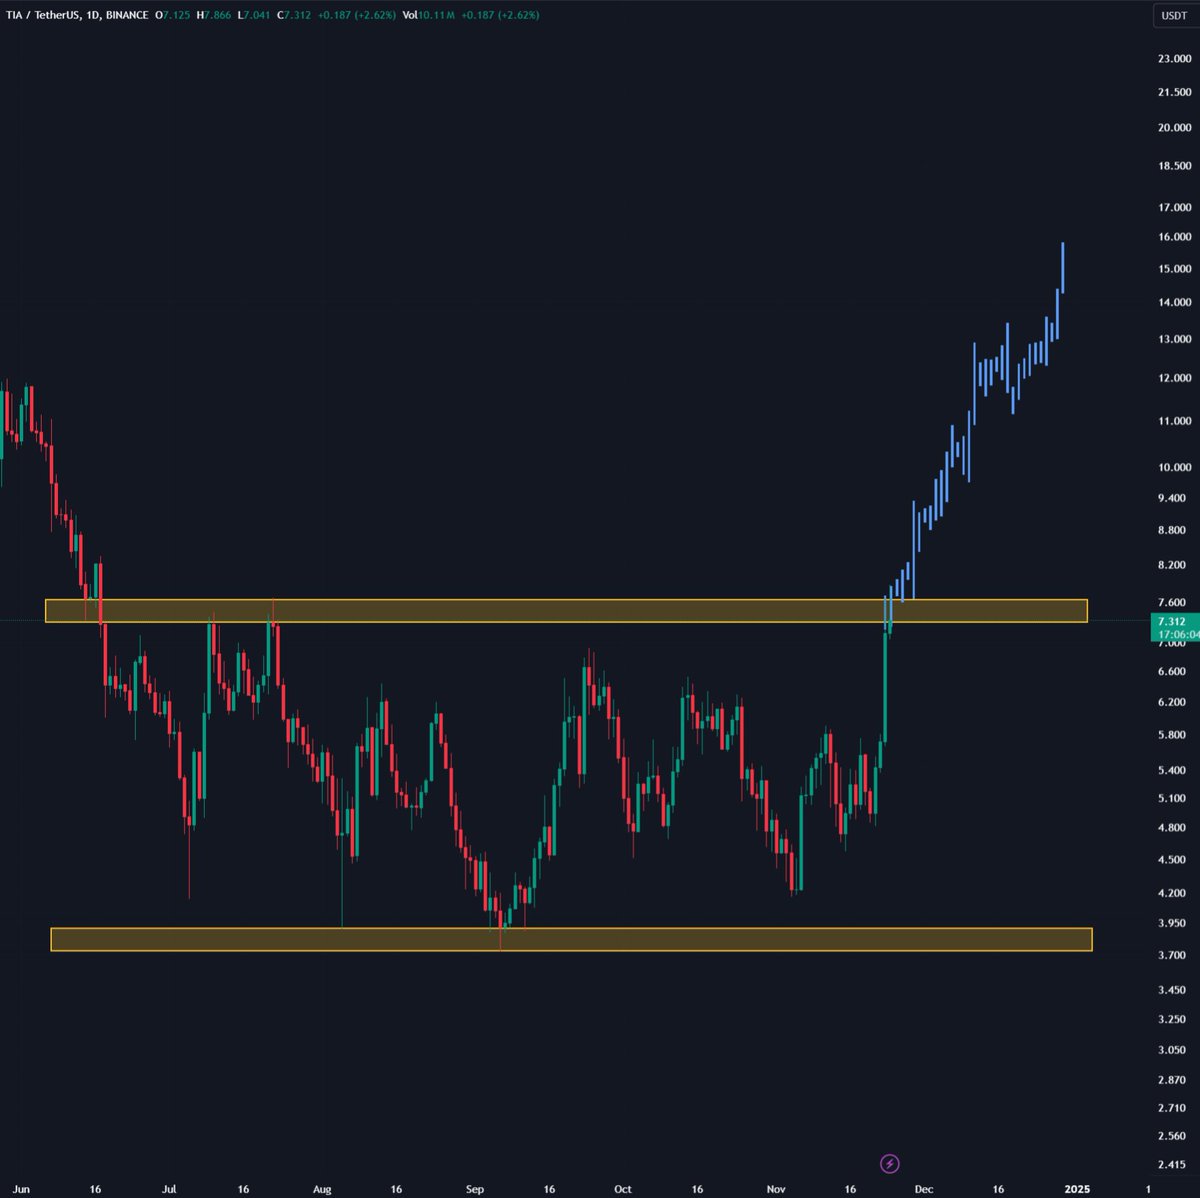Toggle the USDT currency label on the price scale

click(1173, 16)
